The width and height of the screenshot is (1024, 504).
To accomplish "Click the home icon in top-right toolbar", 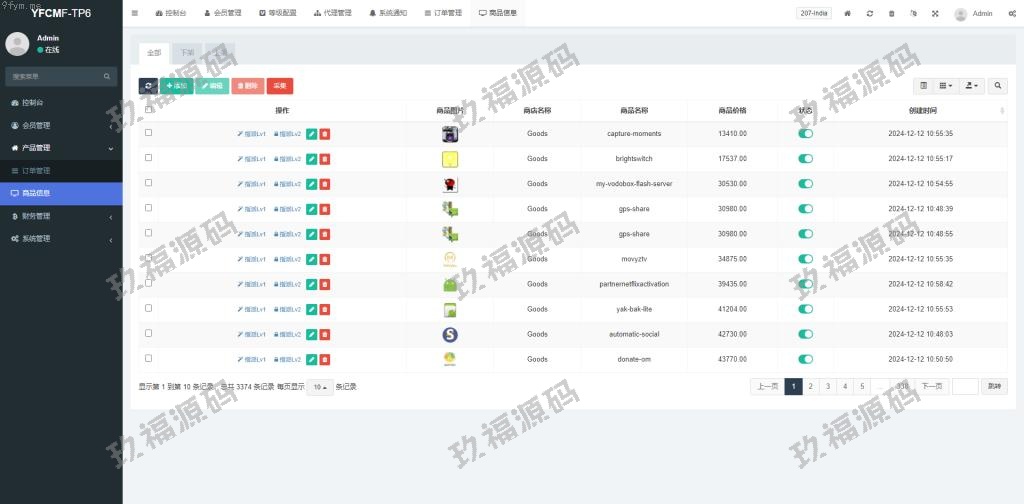I will pyautogui.click(x=848, y=14).
